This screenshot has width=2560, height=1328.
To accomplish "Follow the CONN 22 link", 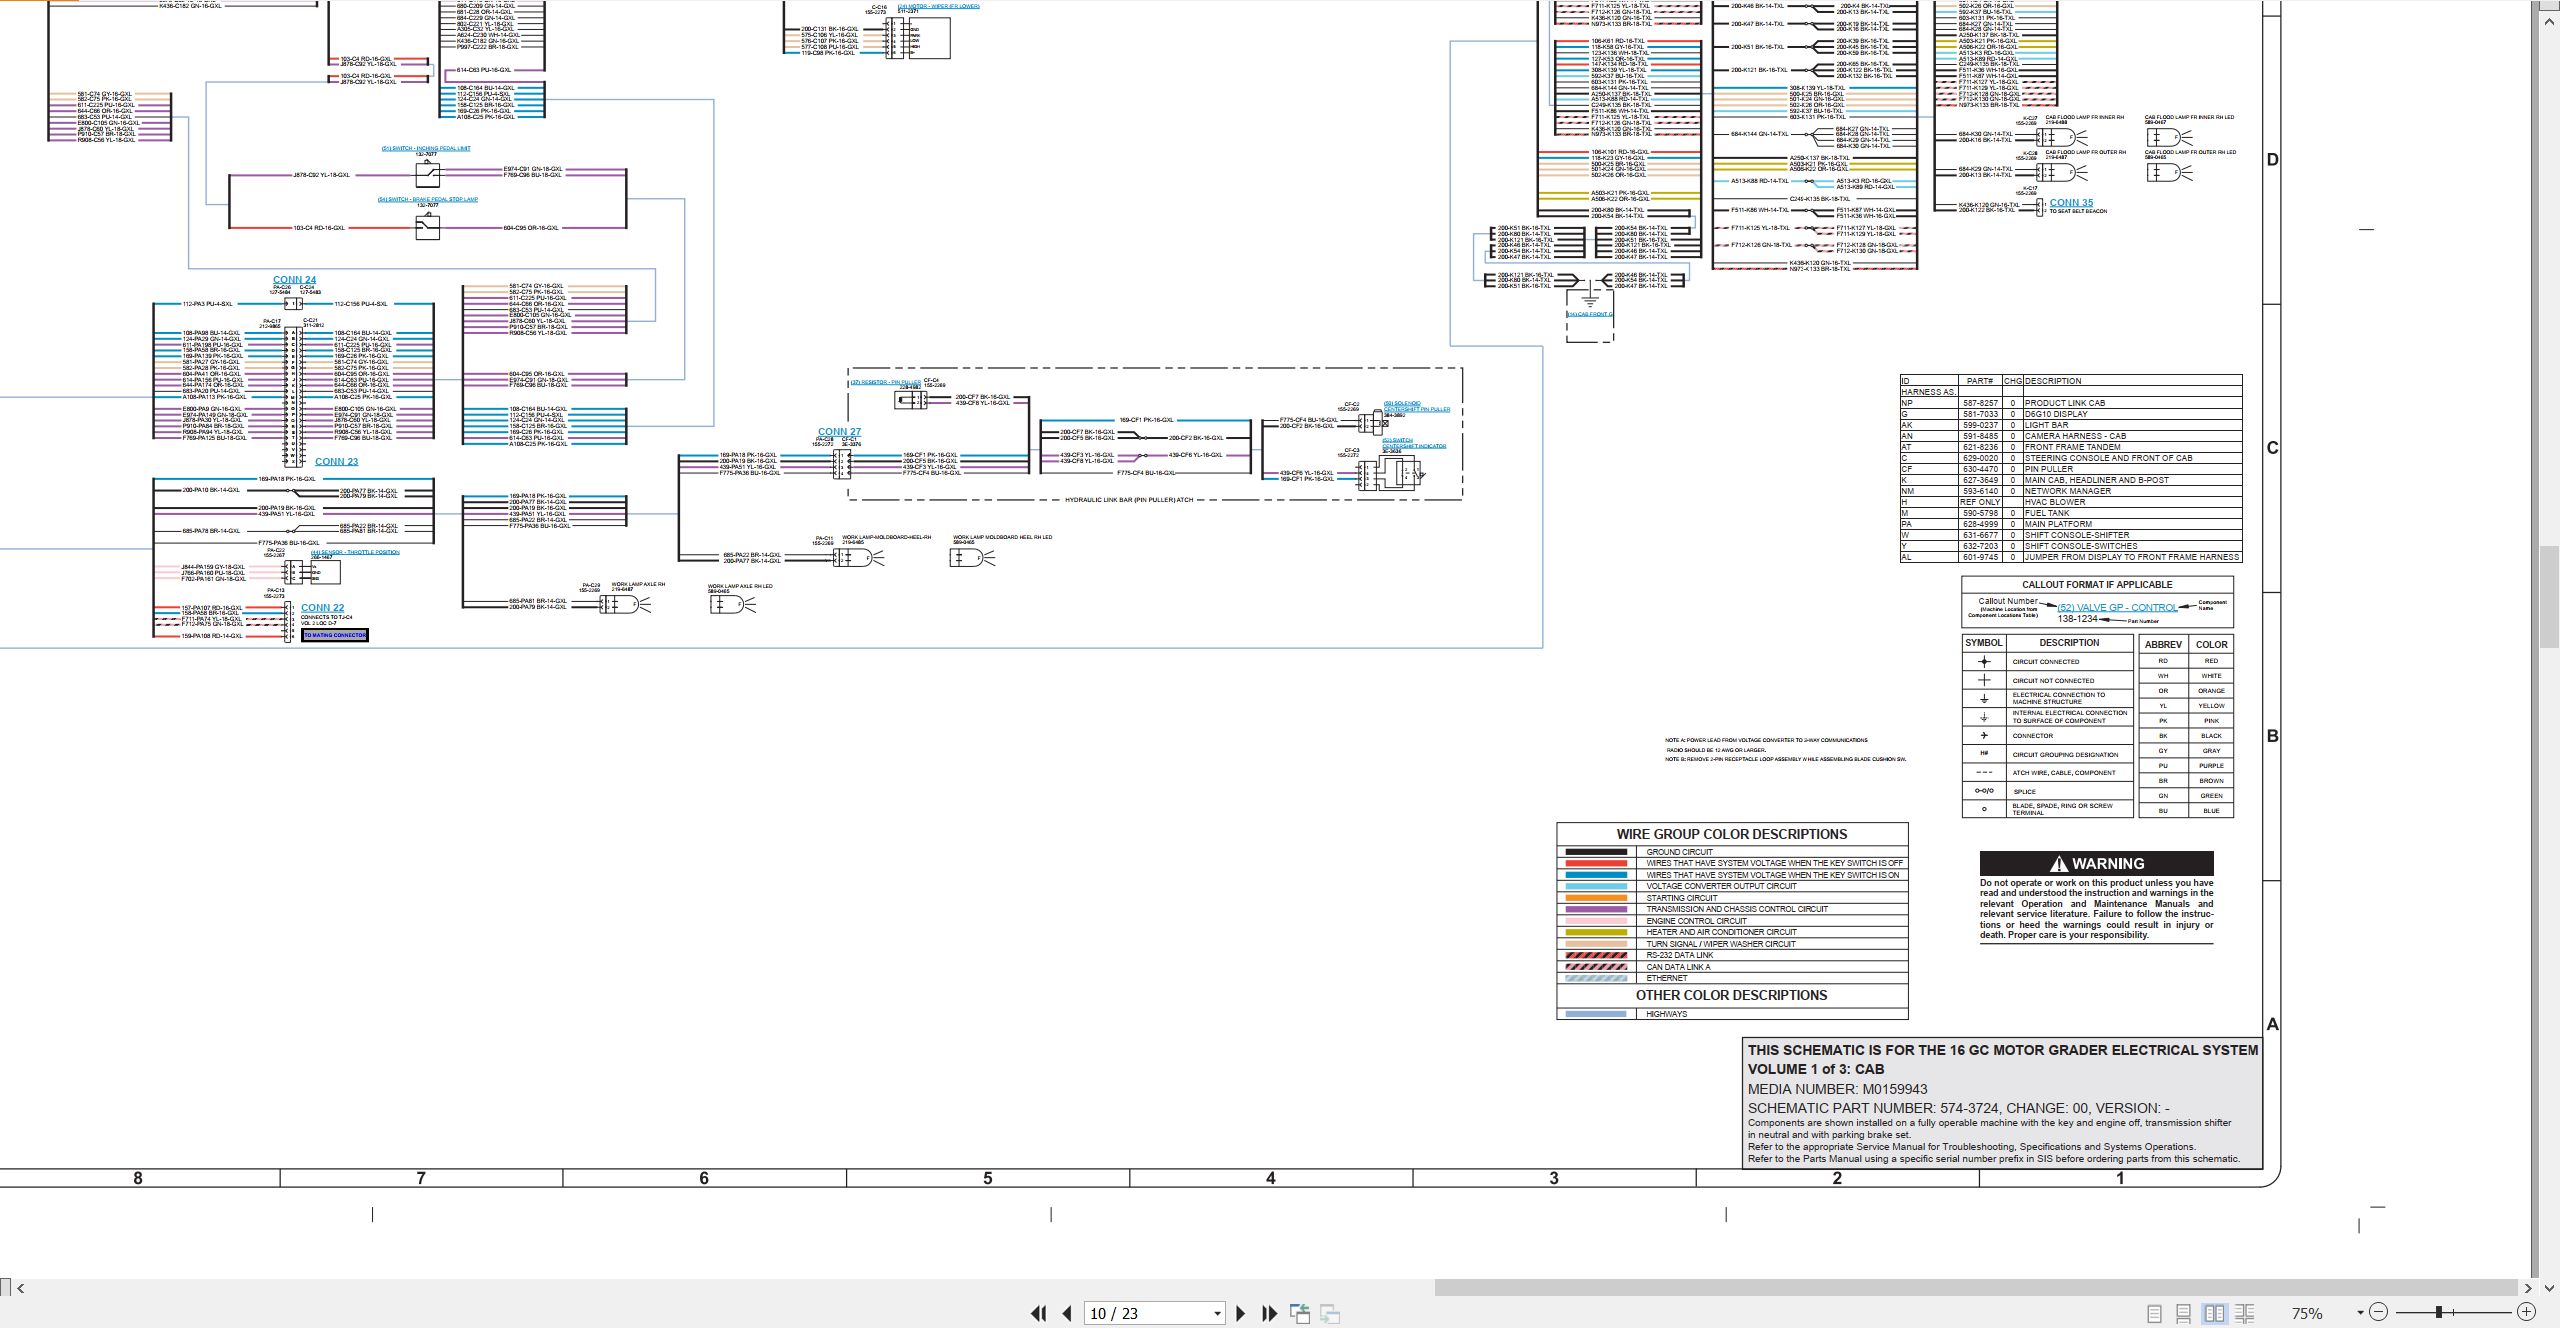I will tap(322, 608).
